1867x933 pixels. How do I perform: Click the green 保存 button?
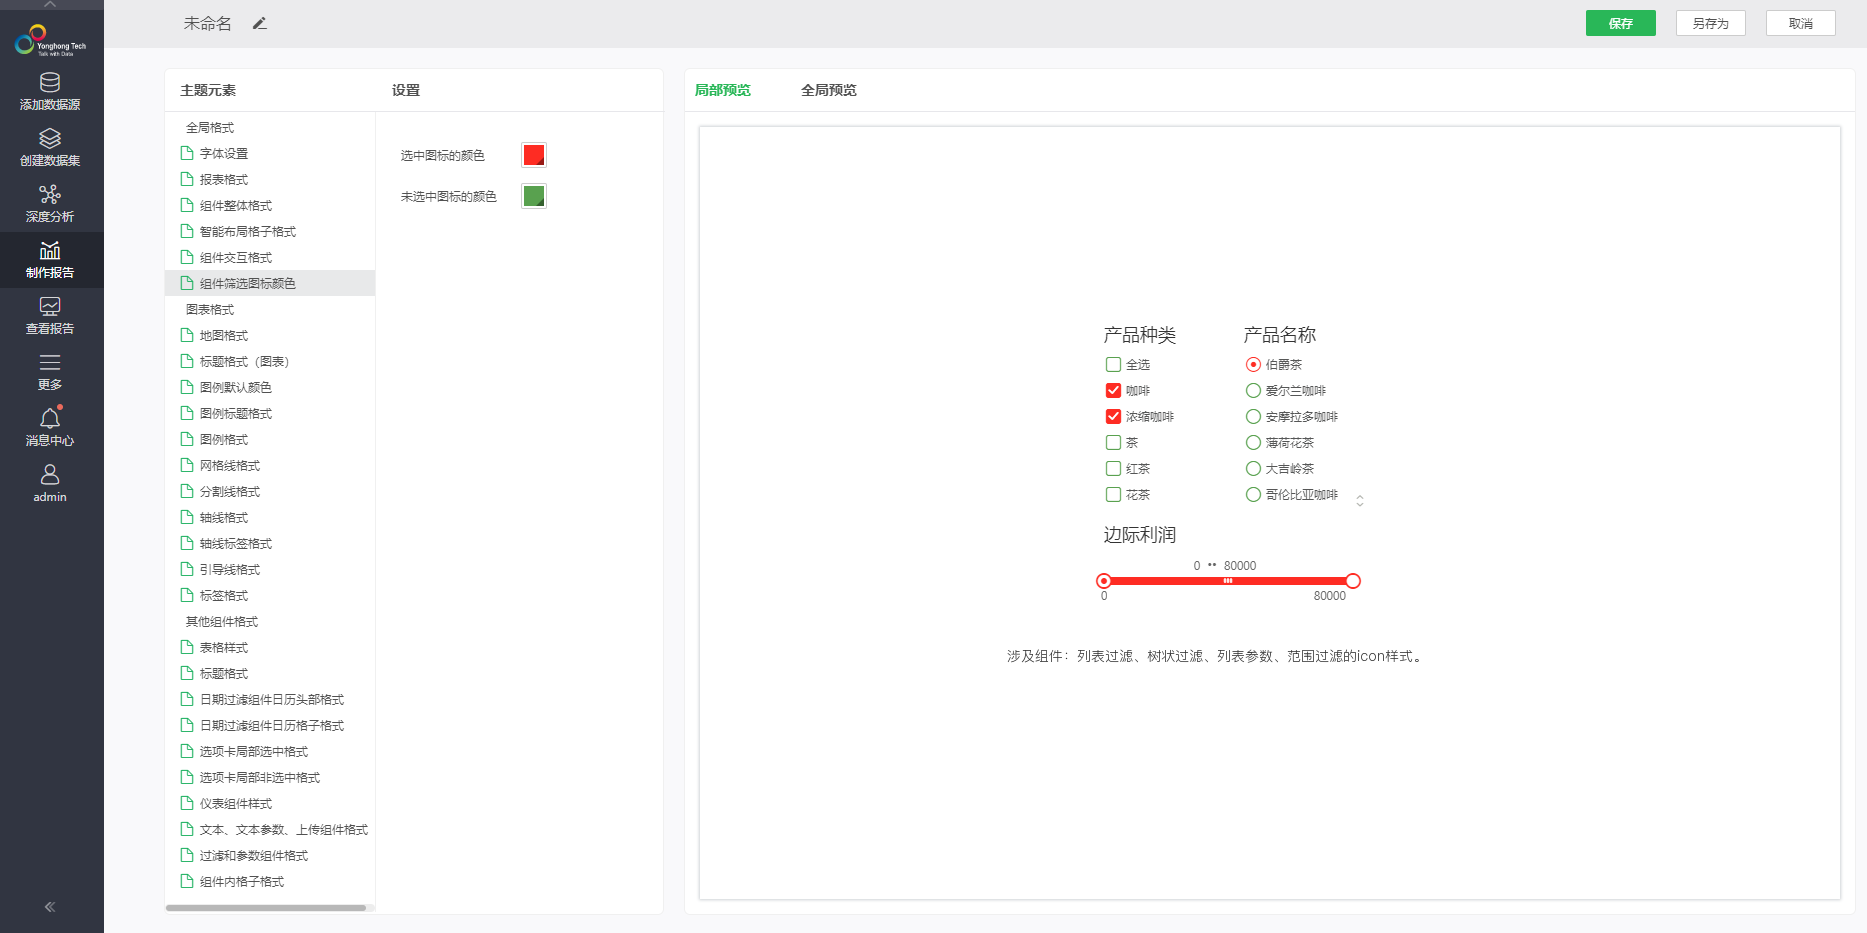1620,23
